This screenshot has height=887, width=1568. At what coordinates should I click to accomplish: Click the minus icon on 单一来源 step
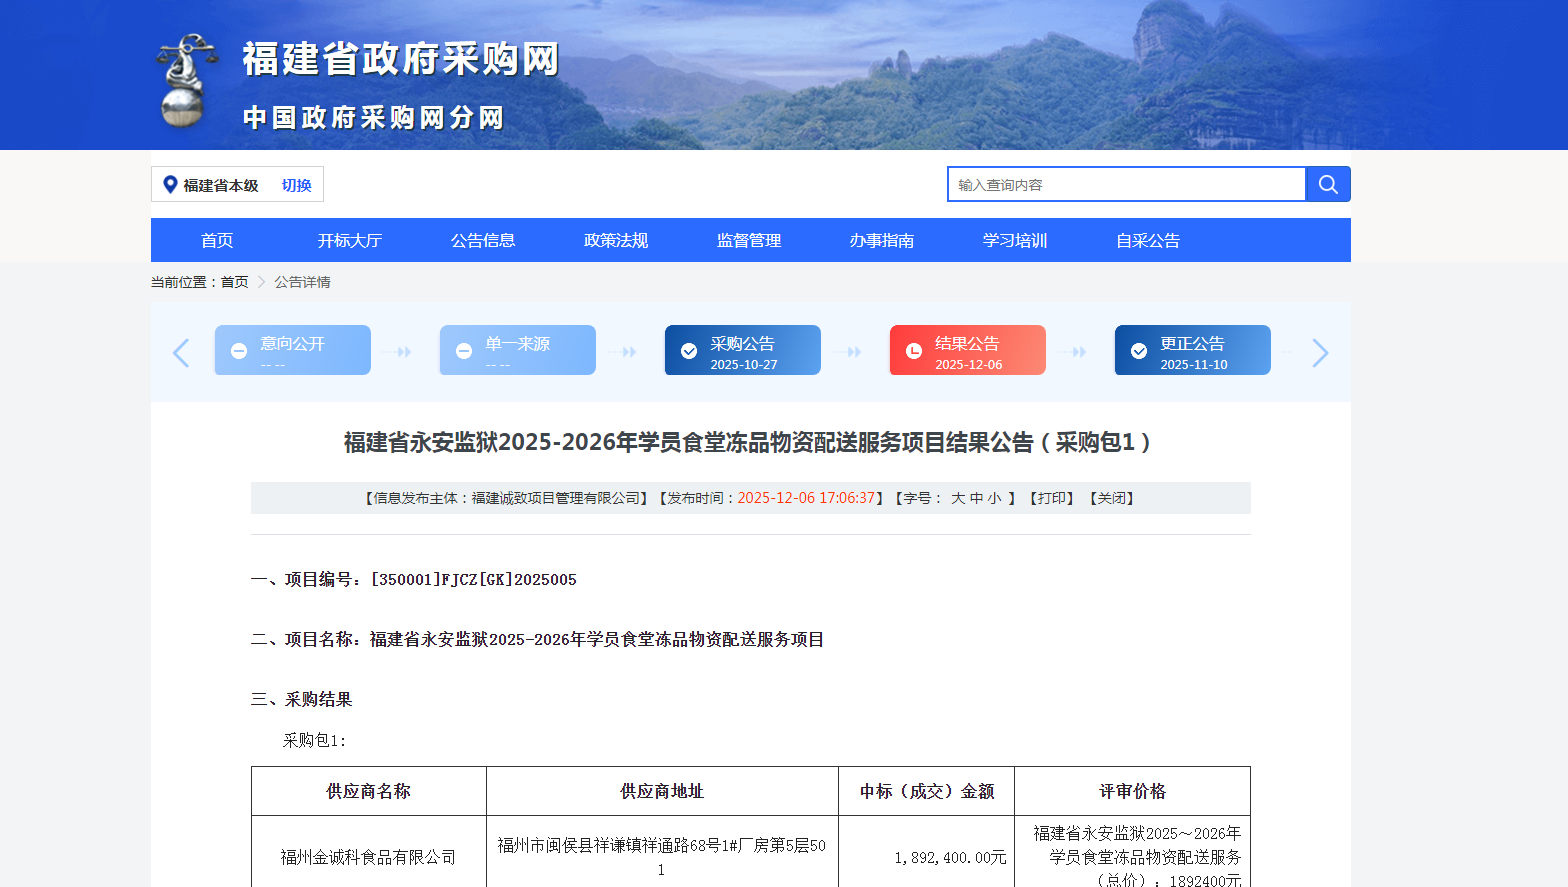click(x=464, y=351)
